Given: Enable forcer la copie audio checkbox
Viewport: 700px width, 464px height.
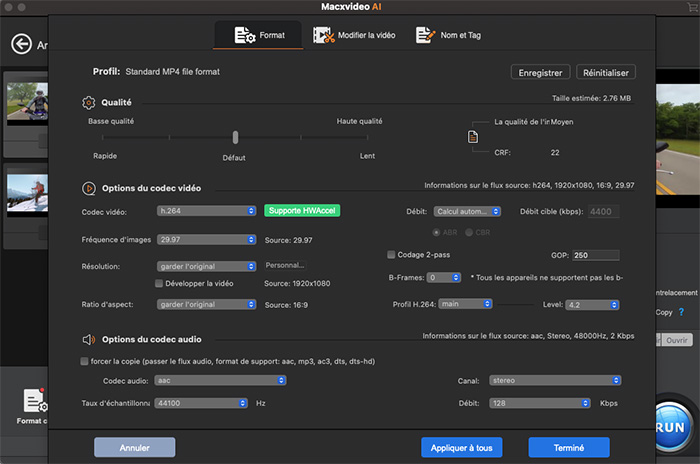Looking at the screenshot, I should [84, 361].
